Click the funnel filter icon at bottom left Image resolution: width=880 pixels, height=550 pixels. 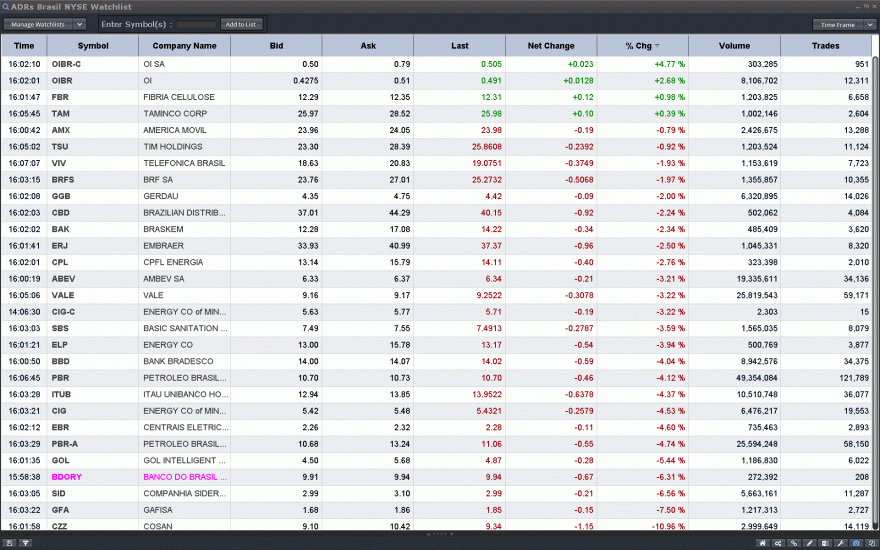[x=25, y=543]
